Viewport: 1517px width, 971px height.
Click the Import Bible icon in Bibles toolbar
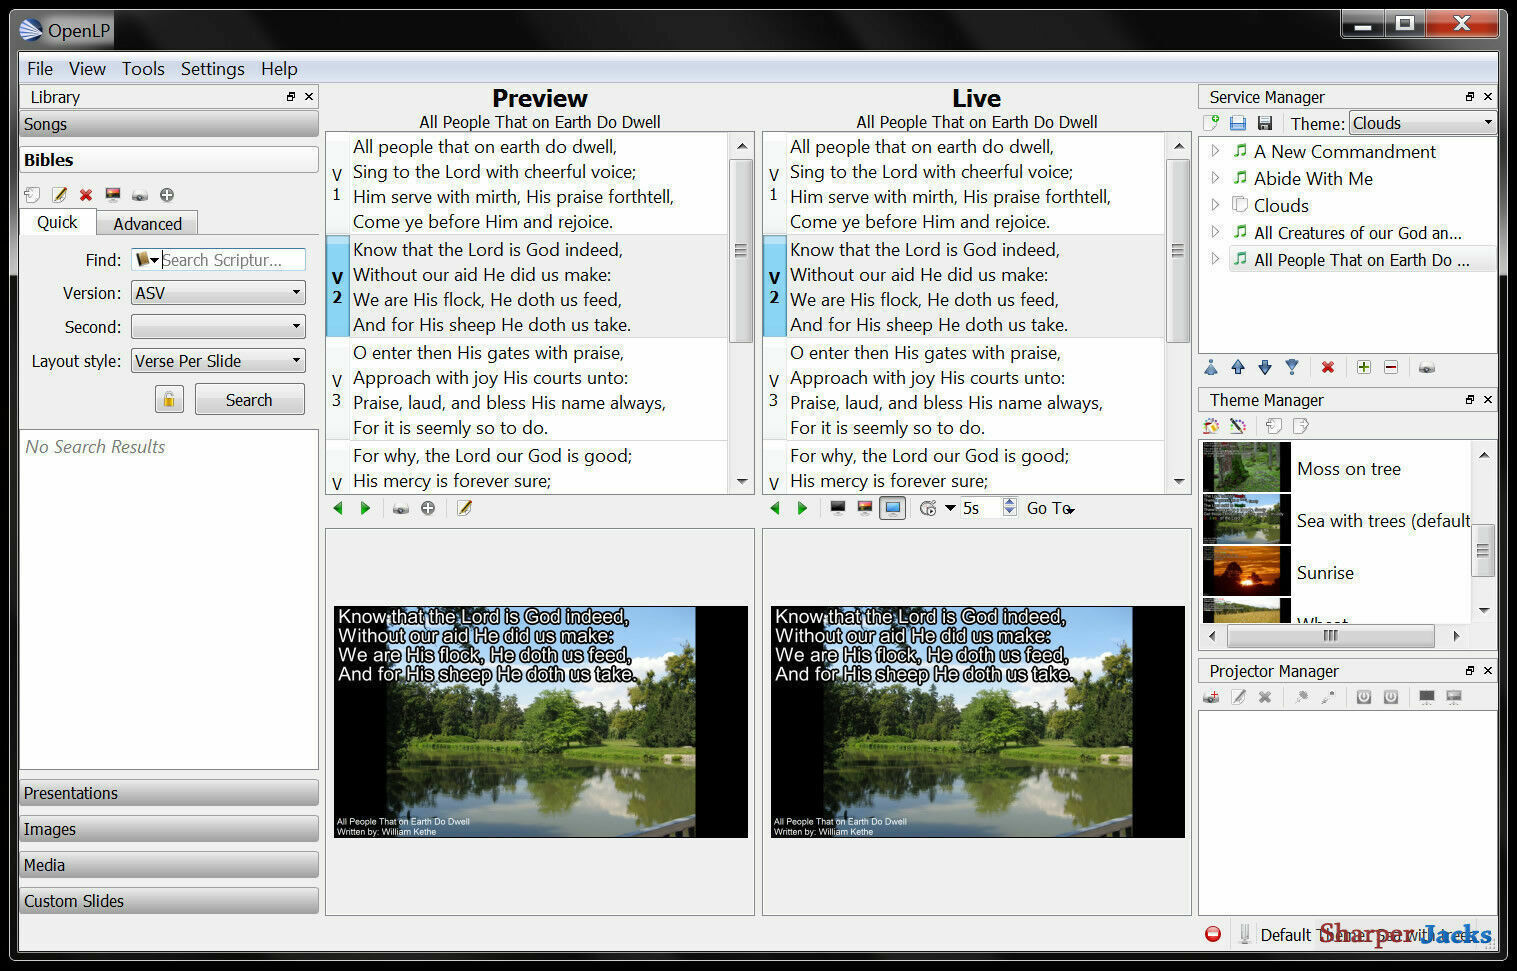32,195
